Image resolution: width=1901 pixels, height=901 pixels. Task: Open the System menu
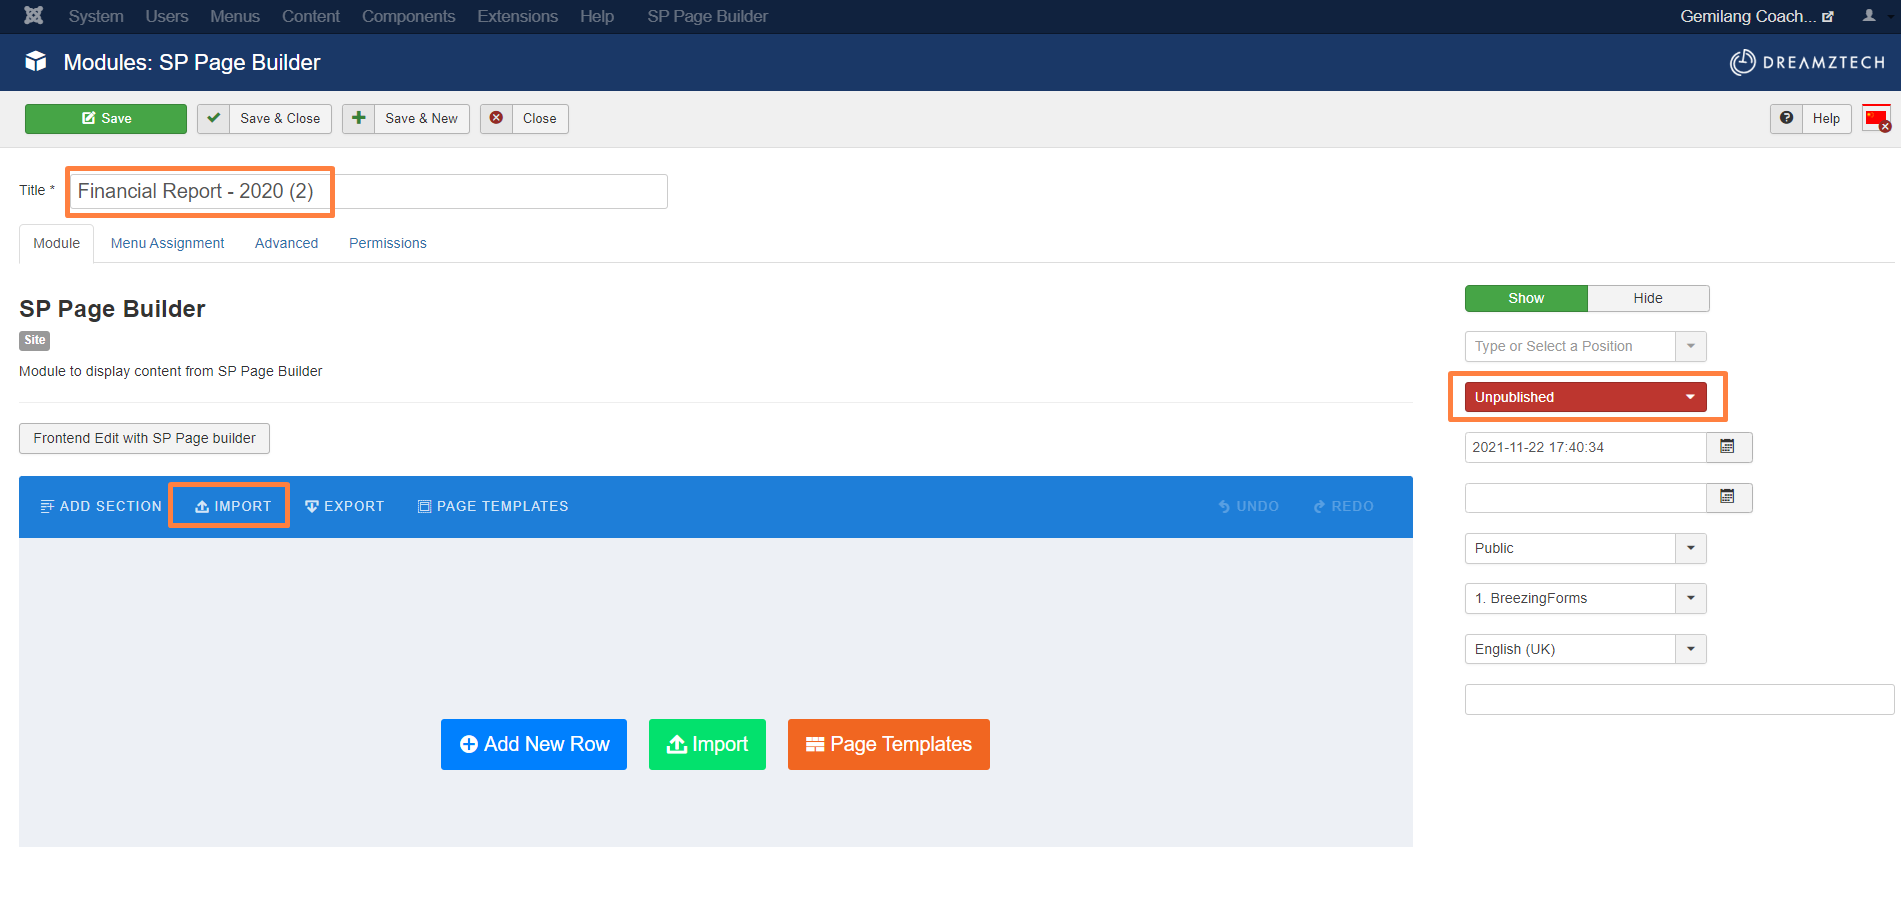[96, 16]
